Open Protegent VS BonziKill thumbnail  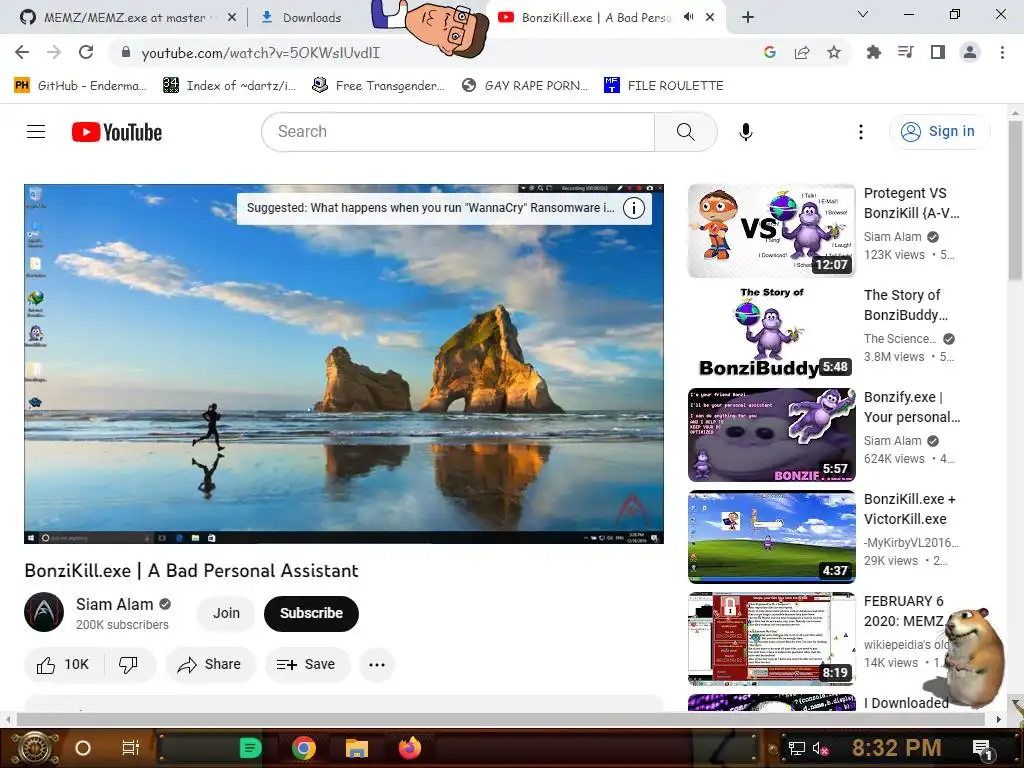771,231
